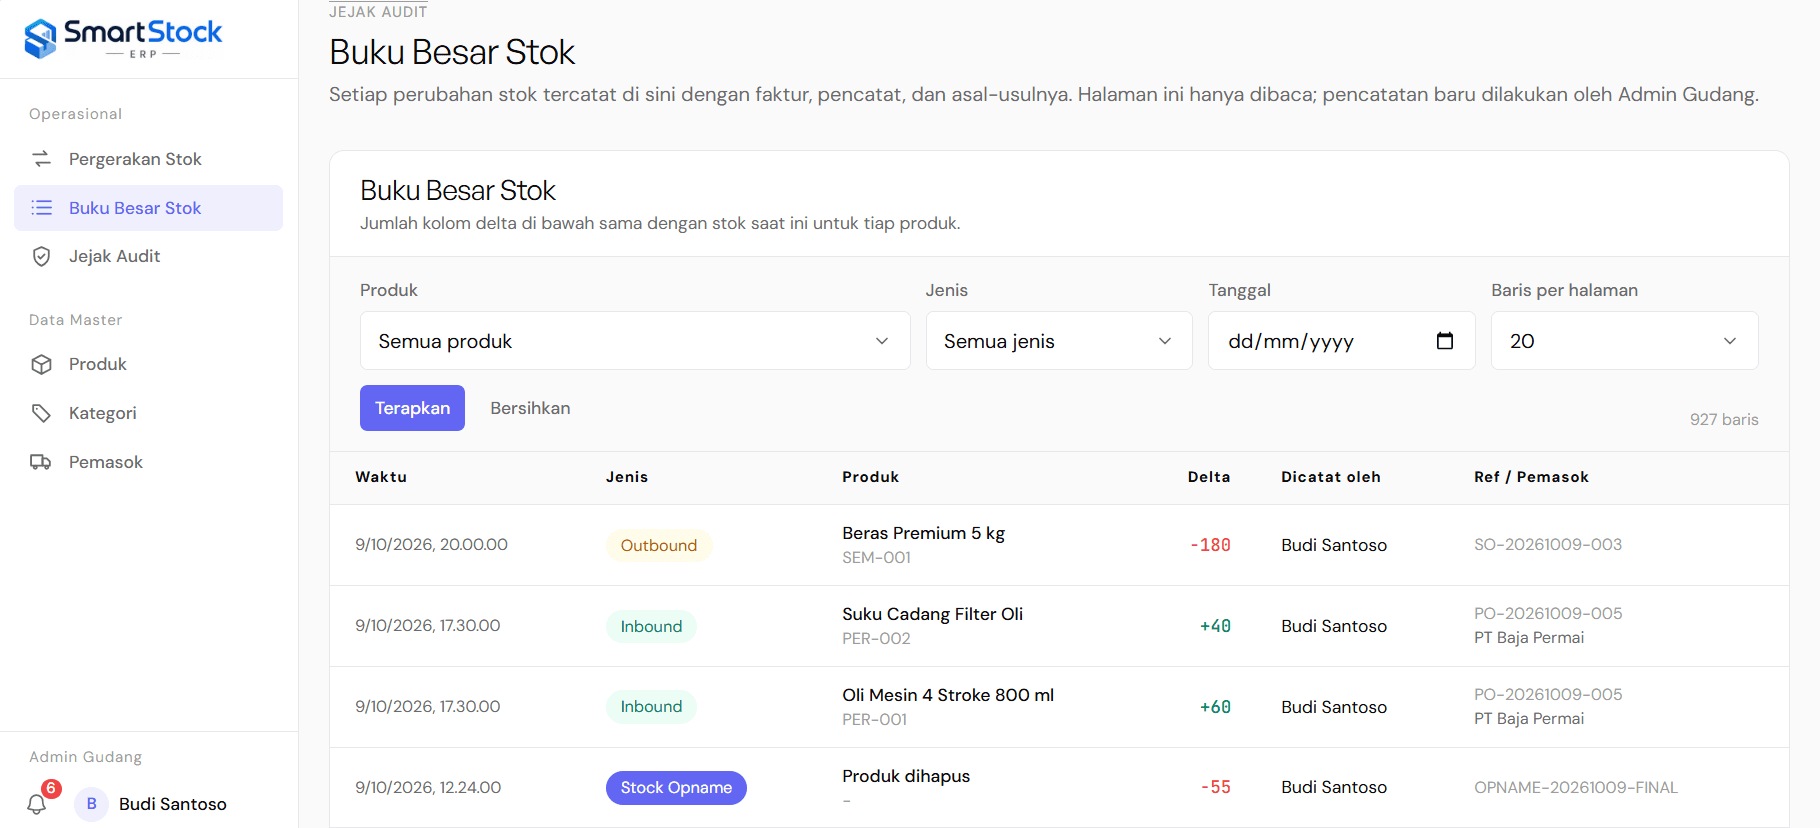Click the Tanggal date input field
Image resolution: width=1820 pixels, height=828 pixels.
(x=1341, y=341)
